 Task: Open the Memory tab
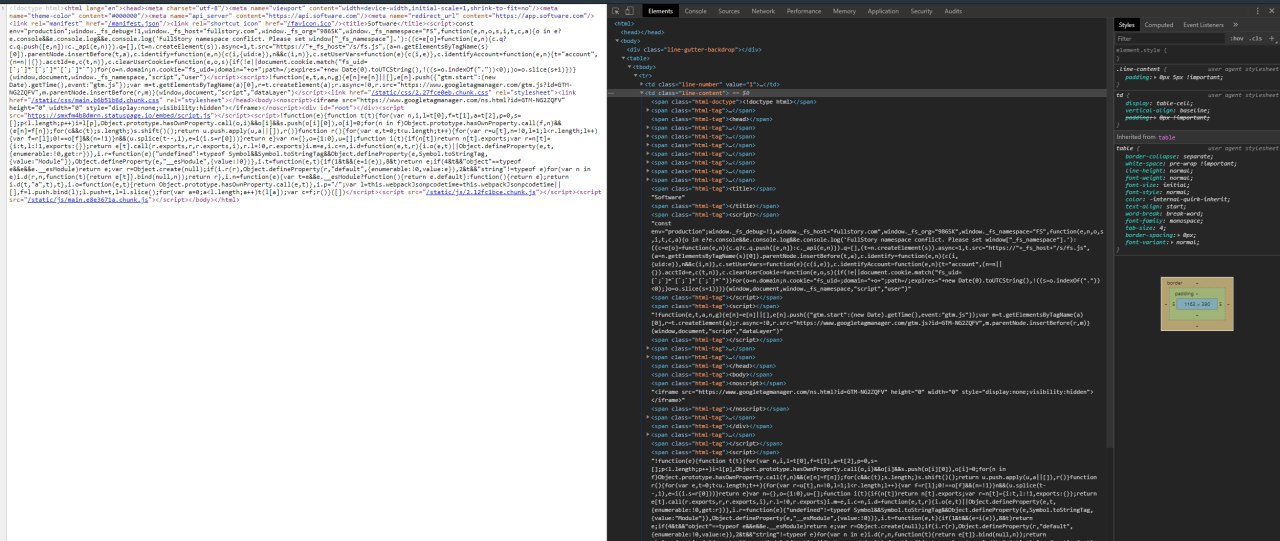[844, 10]
